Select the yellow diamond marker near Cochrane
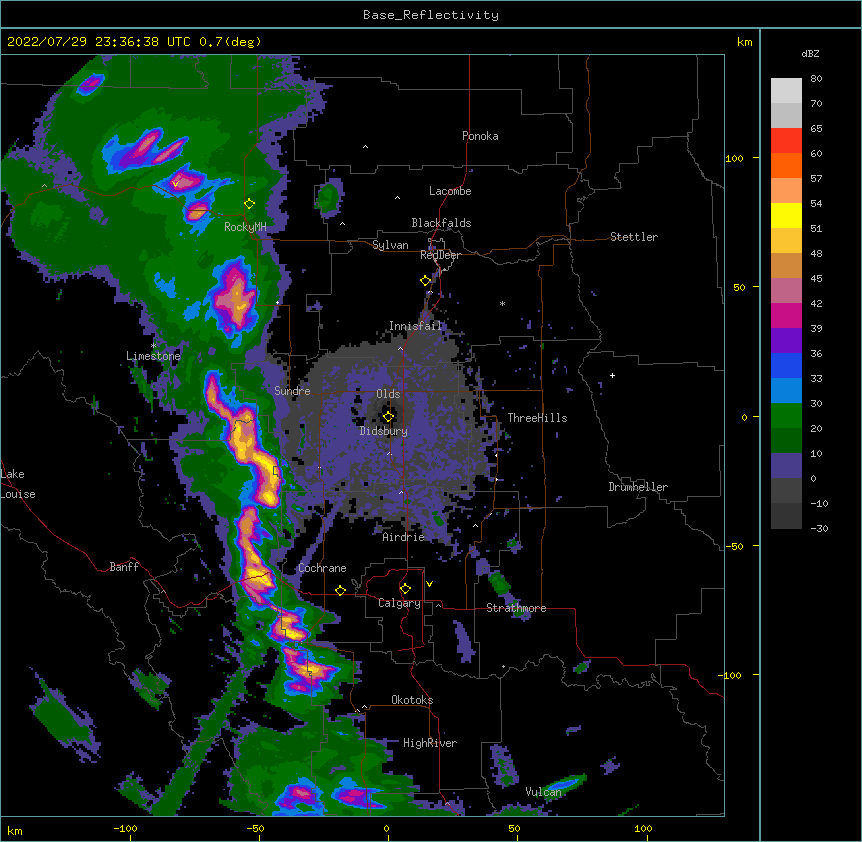The height and width of the screenshot is (842, 862). tap(340, 590)
